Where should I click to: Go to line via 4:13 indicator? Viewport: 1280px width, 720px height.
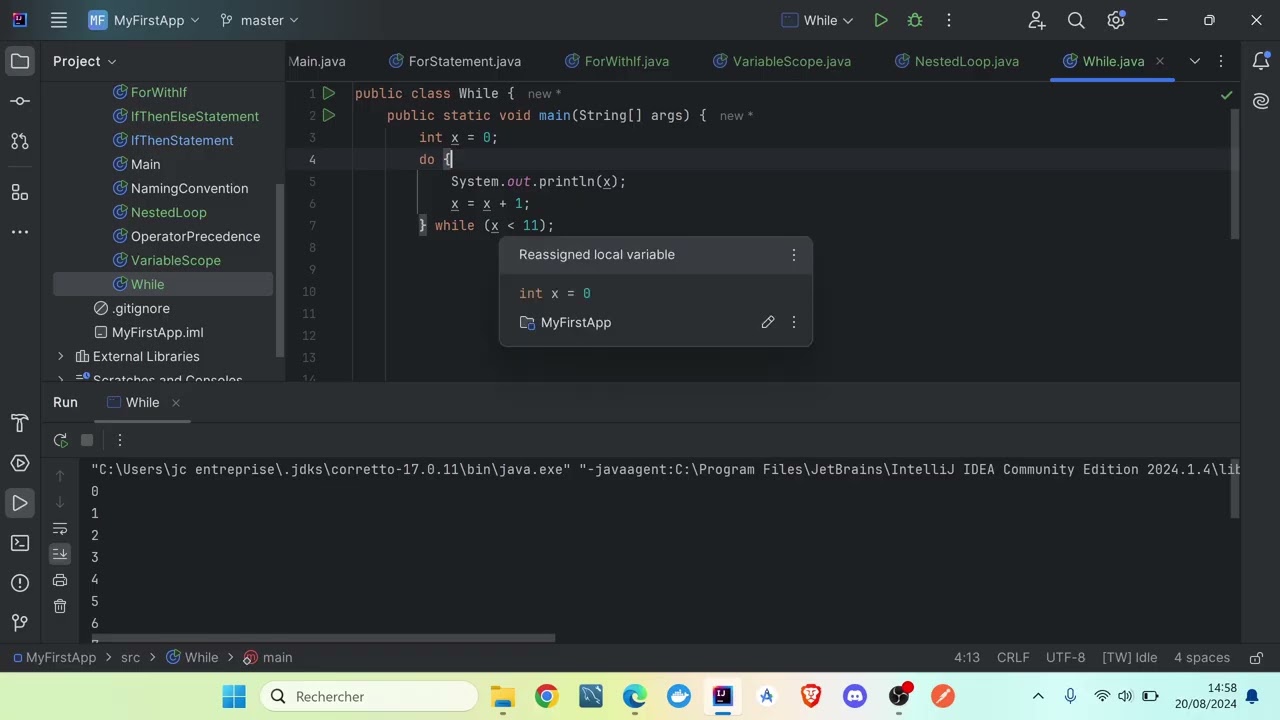(x=966, y=657)
